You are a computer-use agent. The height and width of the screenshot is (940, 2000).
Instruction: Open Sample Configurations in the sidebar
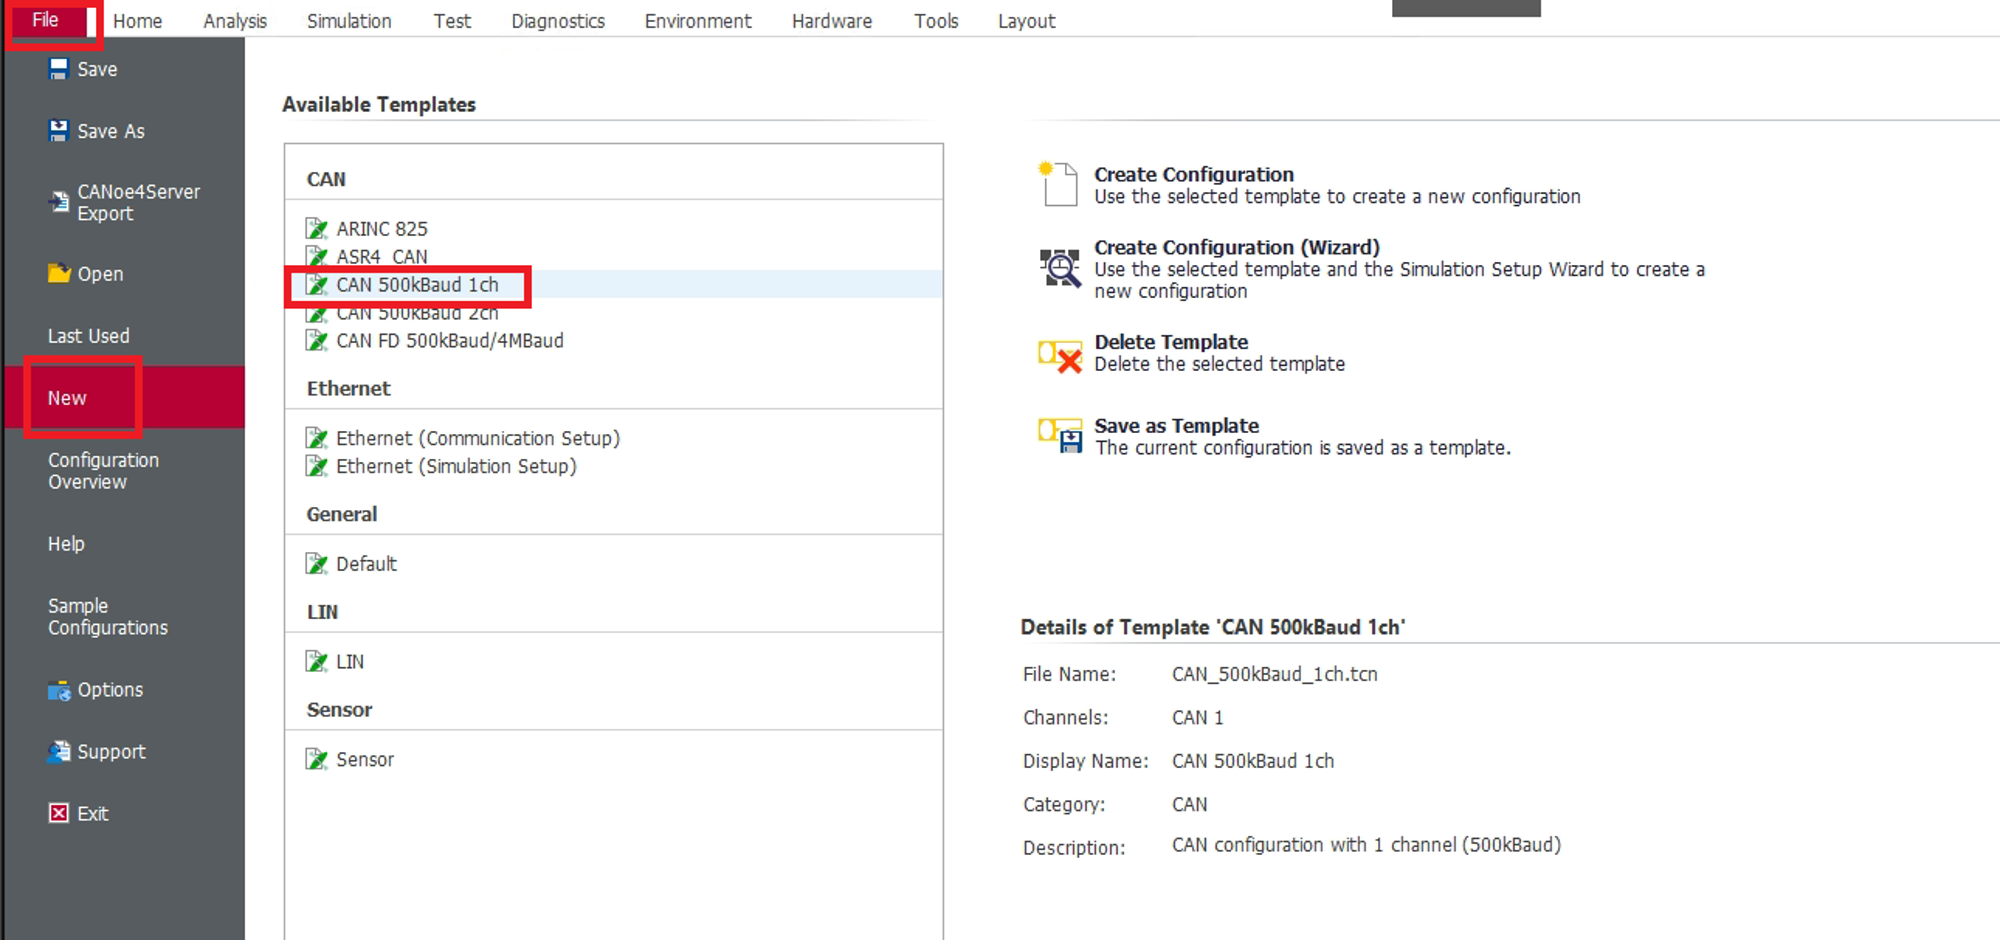pos(108,617)
